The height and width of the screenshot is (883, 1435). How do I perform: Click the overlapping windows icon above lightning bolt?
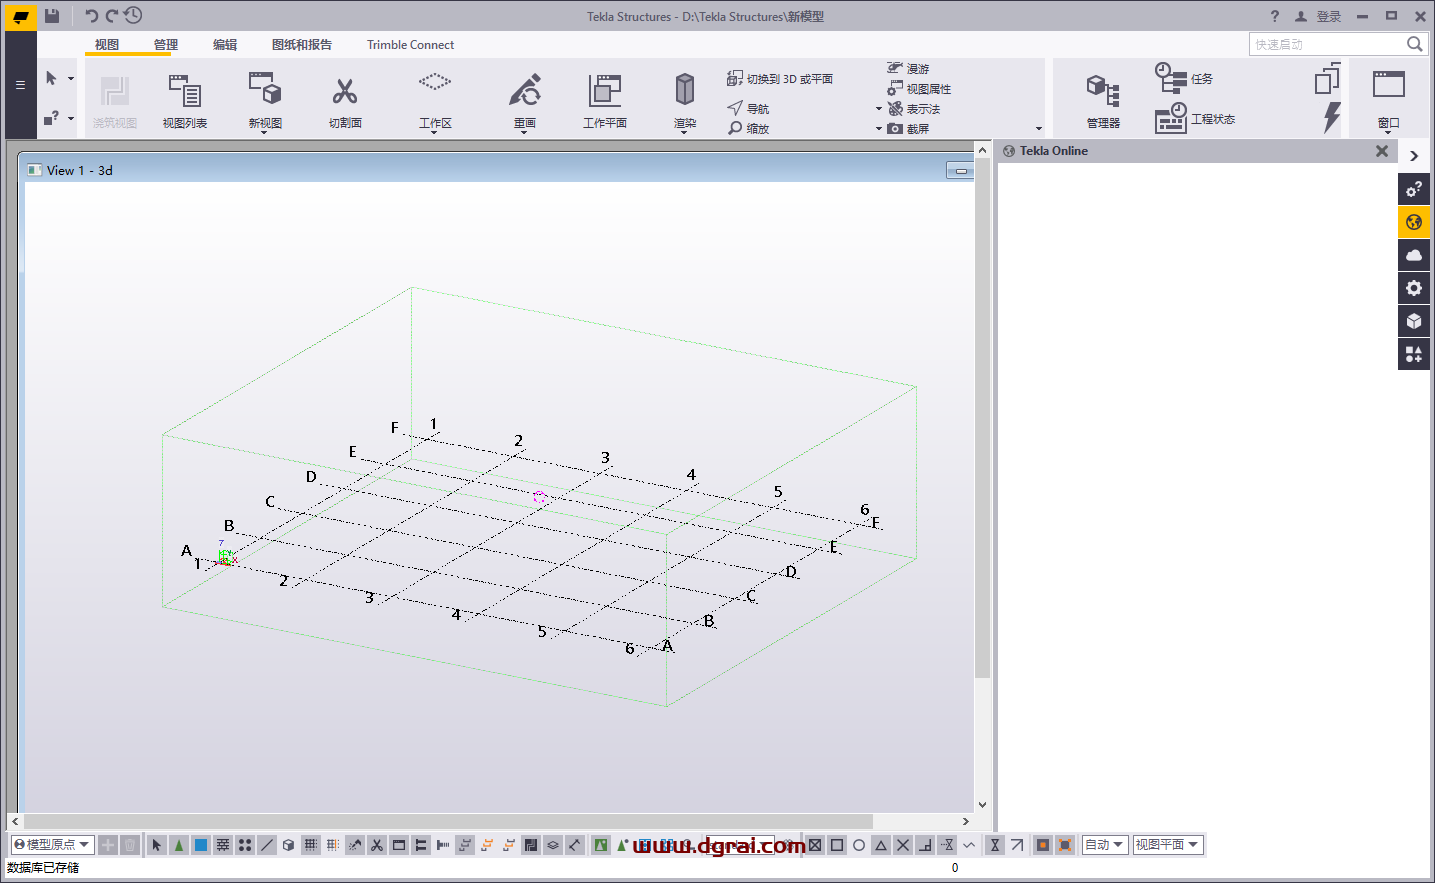coord(1327,79)
